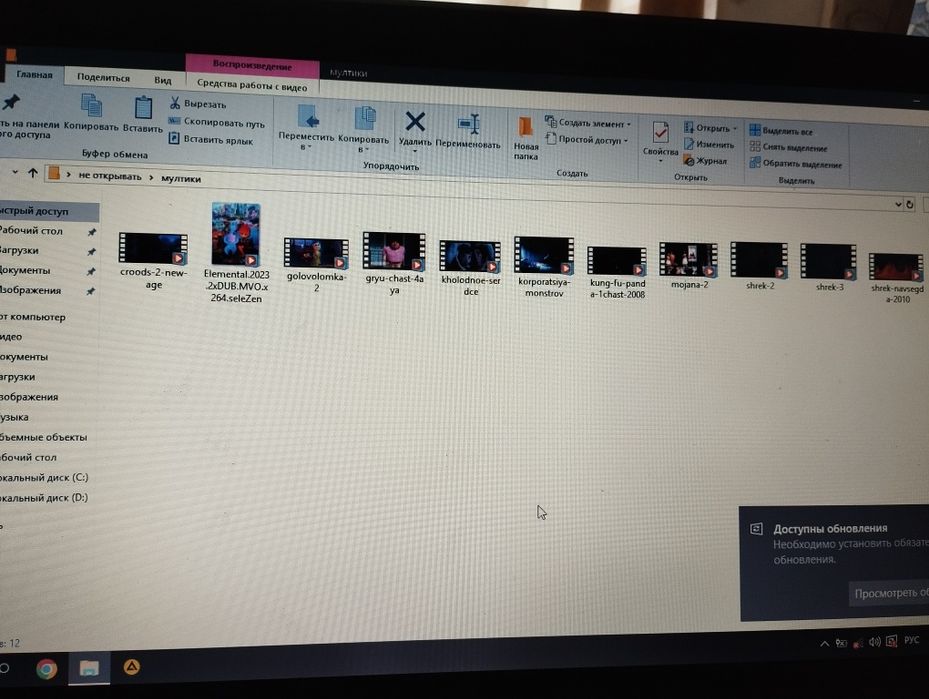
Task: Open the Easy access (Простой доступ) dropdown
Action: click(x=586, y=140)
